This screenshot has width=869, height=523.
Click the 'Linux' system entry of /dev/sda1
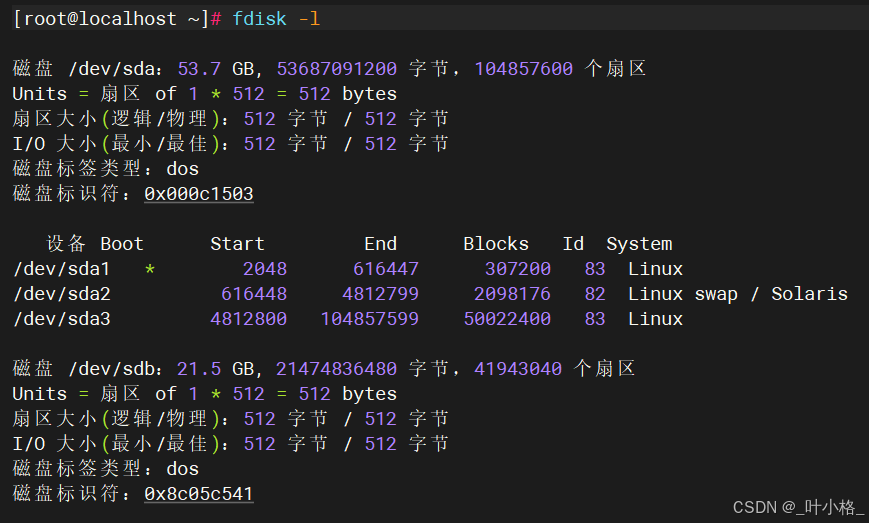click(655, 269)
